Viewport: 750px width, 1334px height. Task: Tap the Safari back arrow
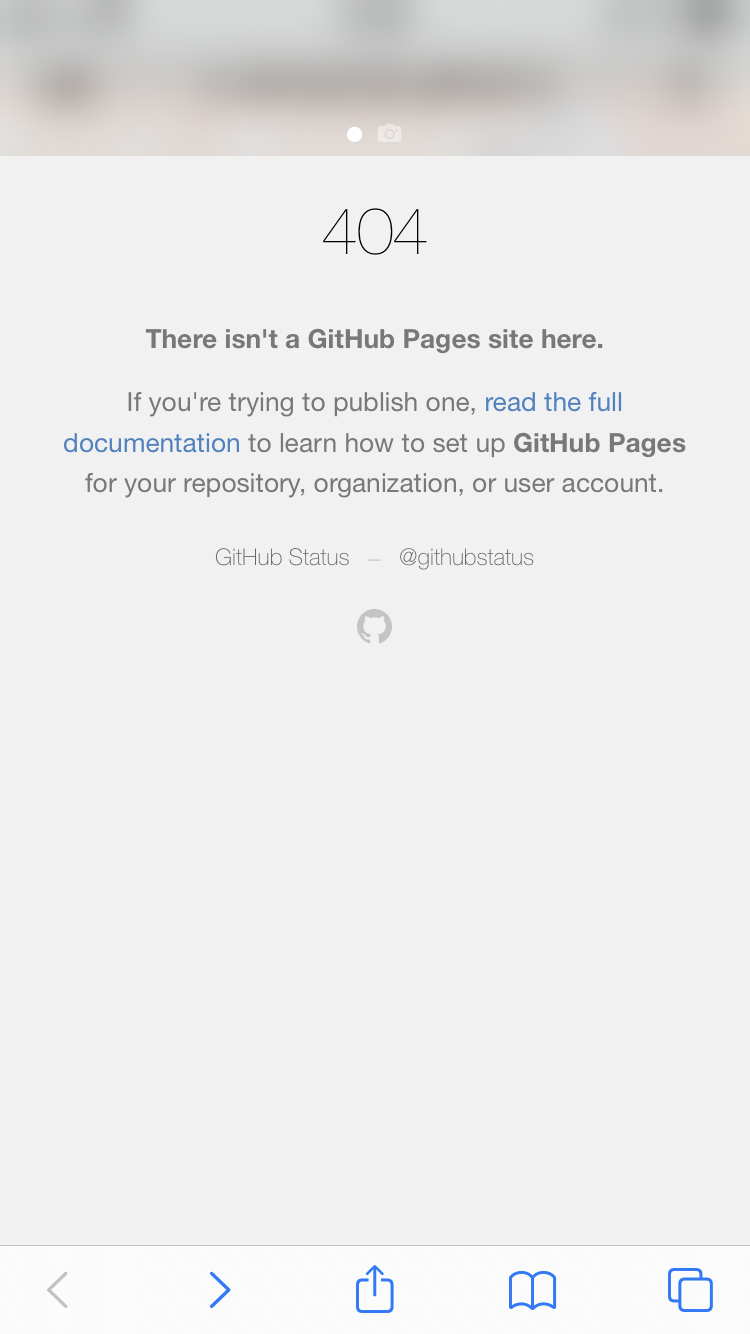[58, 1290]
